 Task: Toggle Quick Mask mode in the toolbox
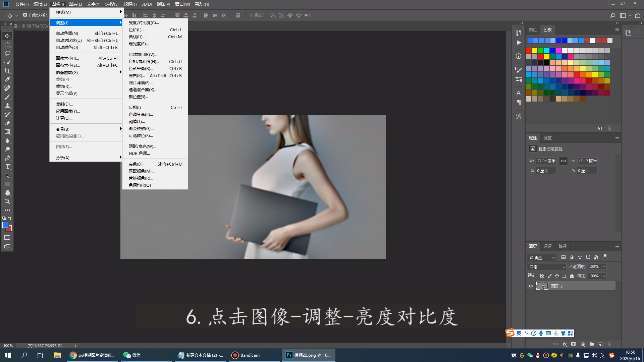coord(7,237)
